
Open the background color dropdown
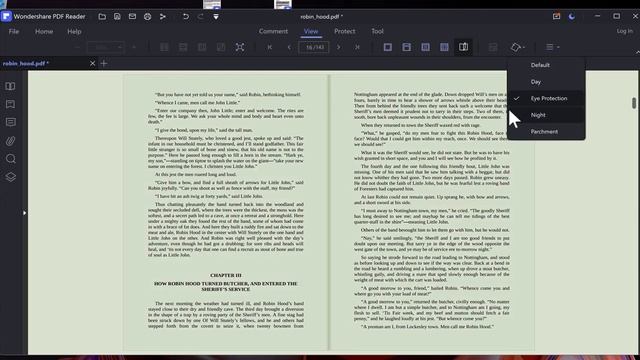518,47
